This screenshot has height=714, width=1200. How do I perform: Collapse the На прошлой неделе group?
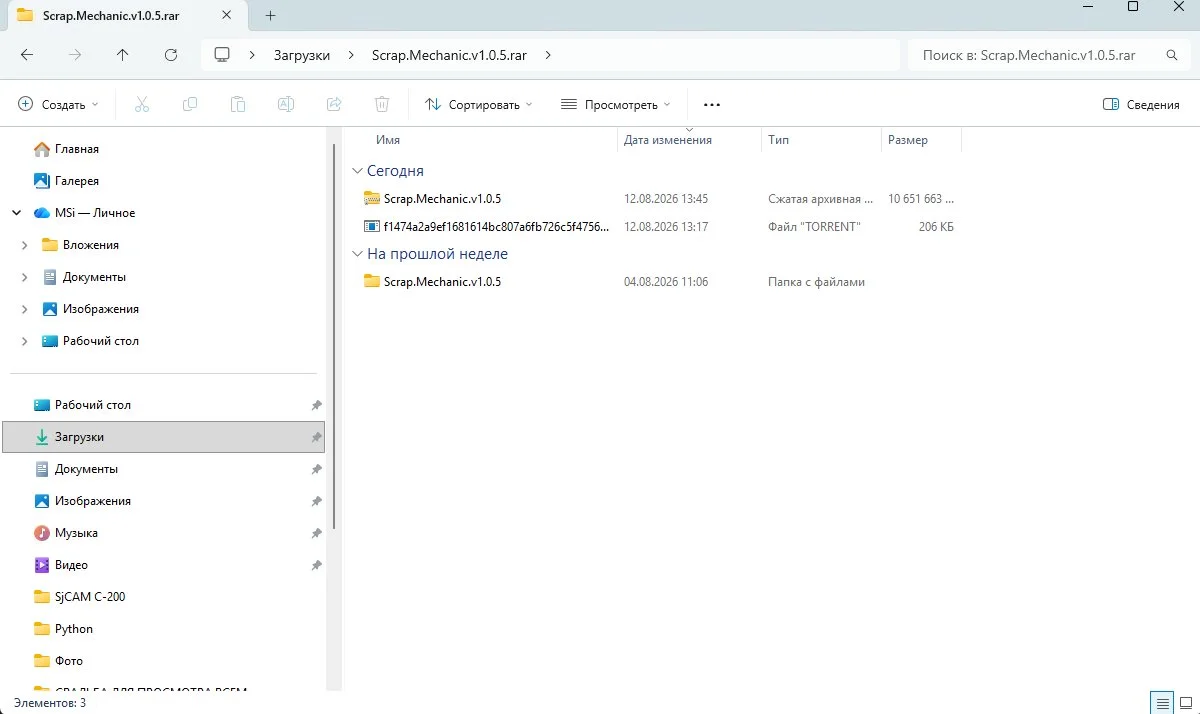[x=358, y=254]
